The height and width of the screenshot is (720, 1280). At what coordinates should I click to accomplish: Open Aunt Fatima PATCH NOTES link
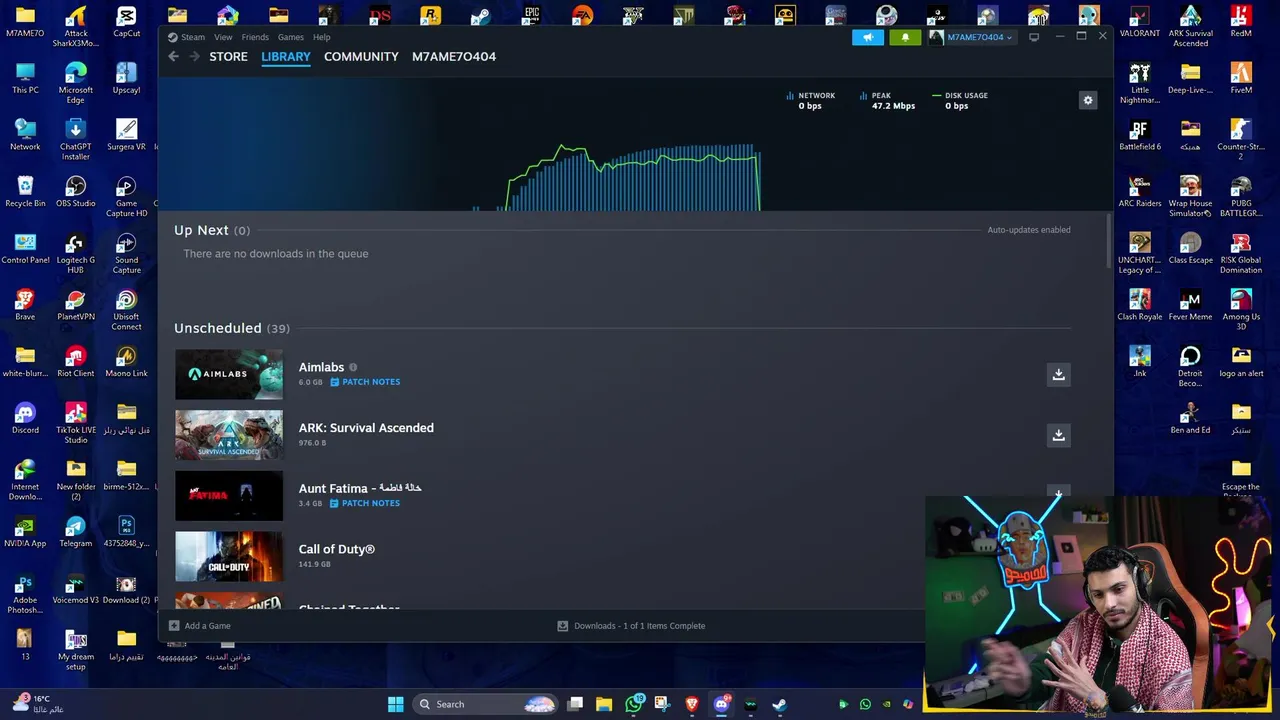365,503
